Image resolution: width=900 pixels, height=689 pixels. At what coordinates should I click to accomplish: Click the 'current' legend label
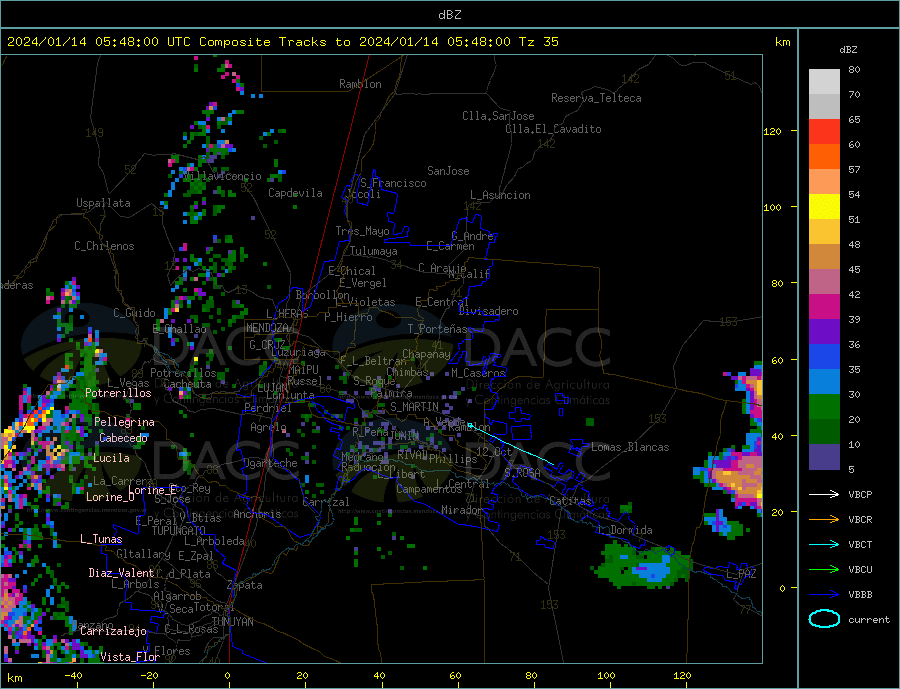point(869,620)
